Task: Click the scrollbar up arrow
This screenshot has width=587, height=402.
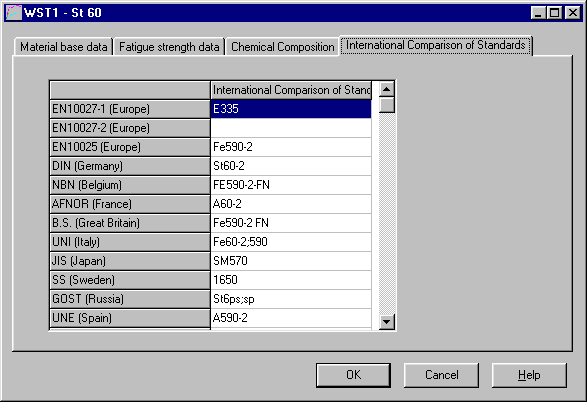Action: pyautogui.click(x=387, y=89)
